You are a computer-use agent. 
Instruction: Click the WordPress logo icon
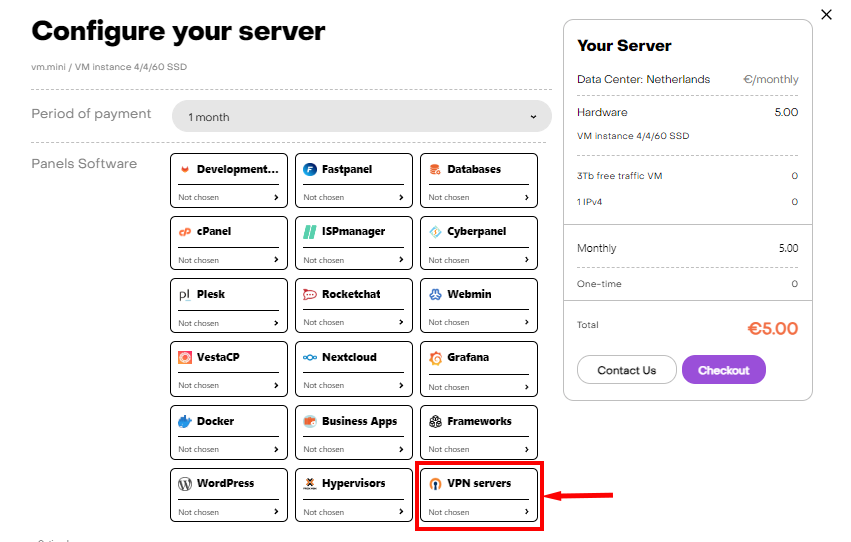coord(185,484)
